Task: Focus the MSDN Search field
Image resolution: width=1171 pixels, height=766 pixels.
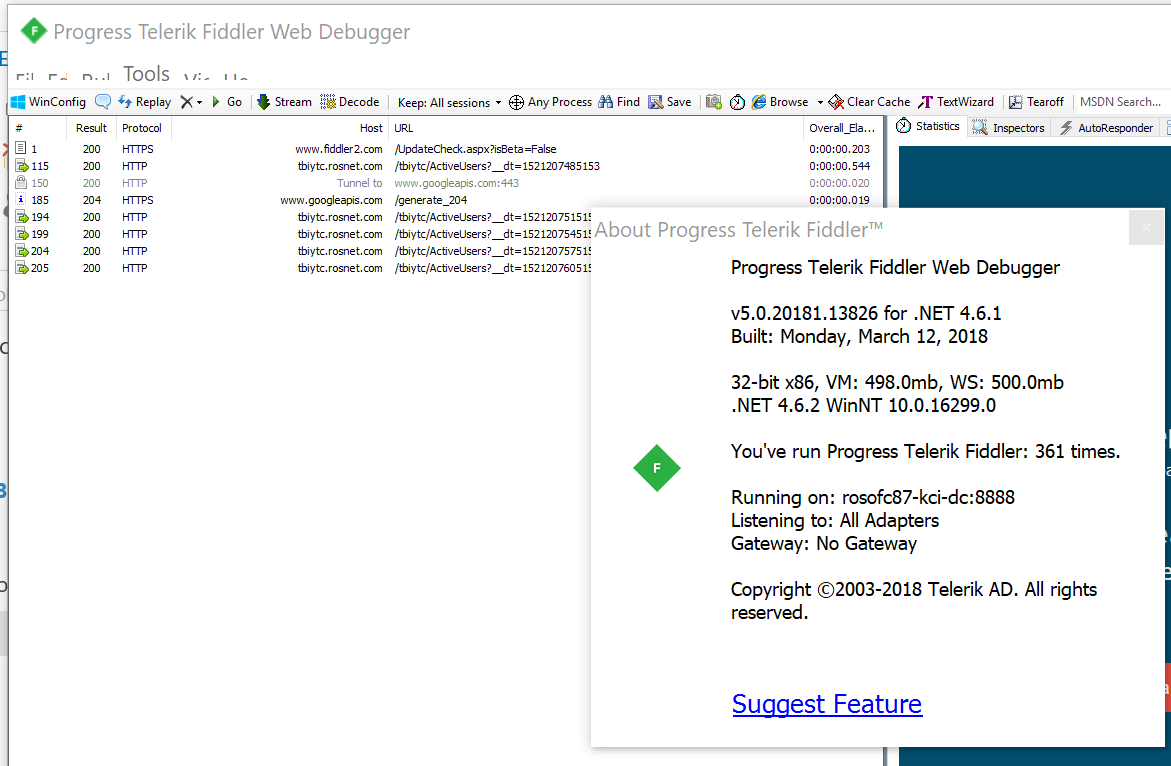Action: [1120, 102]
